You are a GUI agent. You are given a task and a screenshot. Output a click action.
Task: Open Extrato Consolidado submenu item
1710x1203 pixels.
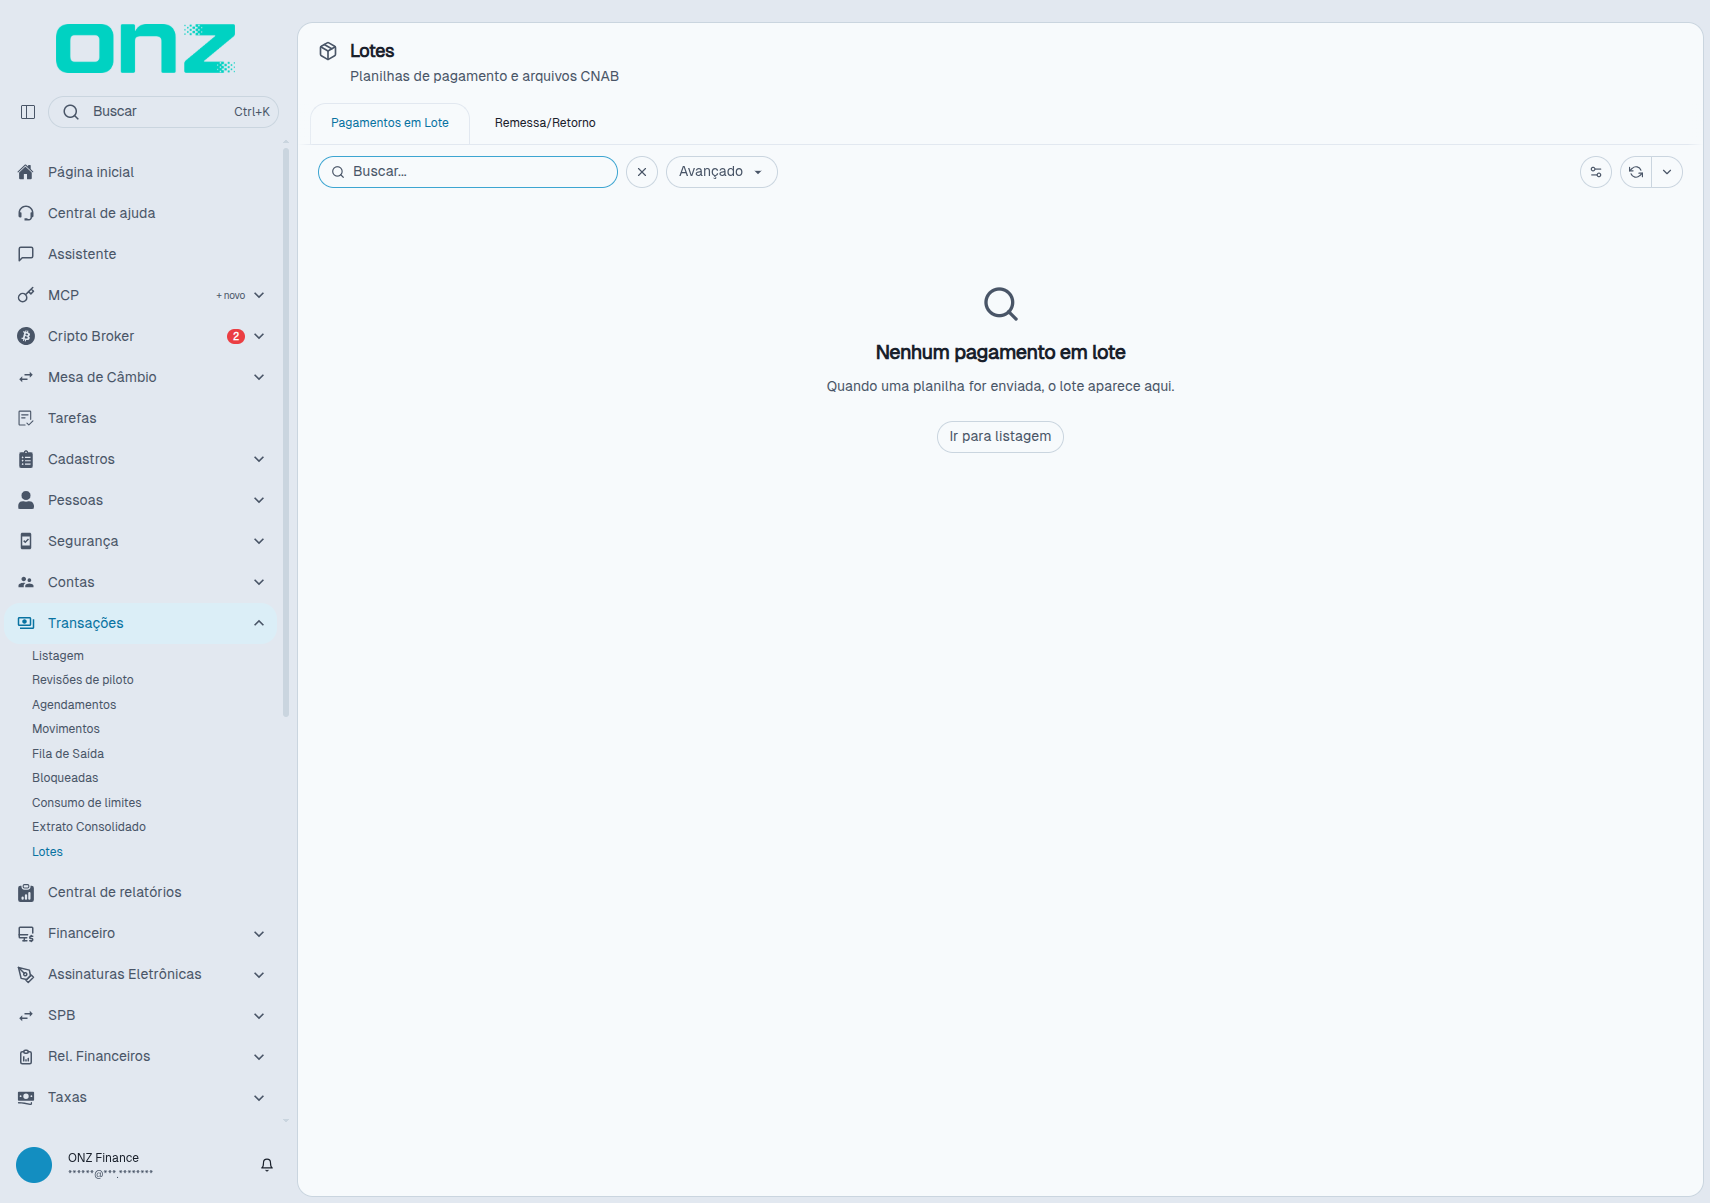(89, 827)
